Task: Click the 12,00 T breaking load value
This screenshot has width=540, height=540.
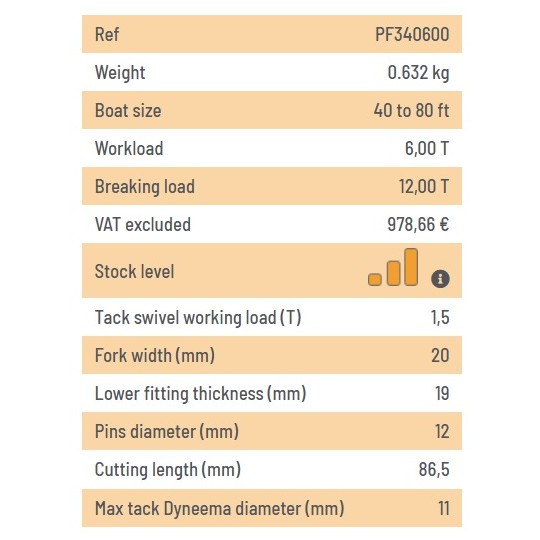Action: click(424, 186)
